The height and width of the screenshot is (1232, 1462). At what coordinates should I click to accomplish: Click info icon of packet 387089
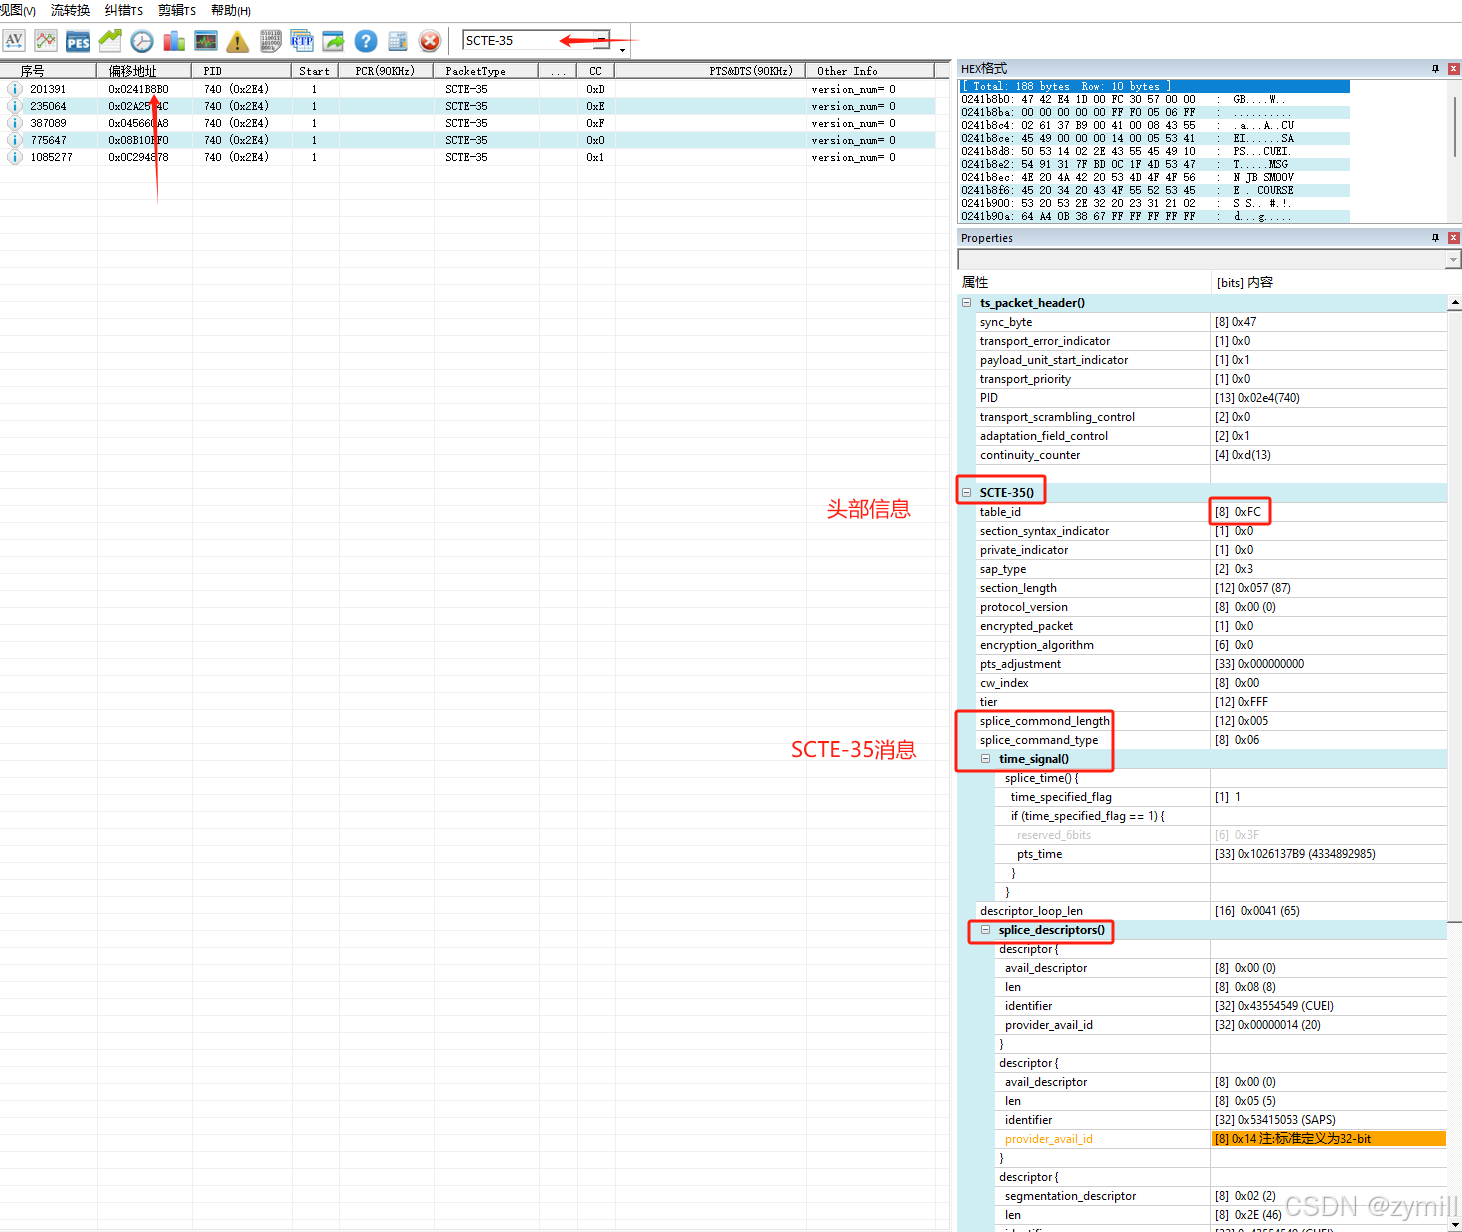15,123
